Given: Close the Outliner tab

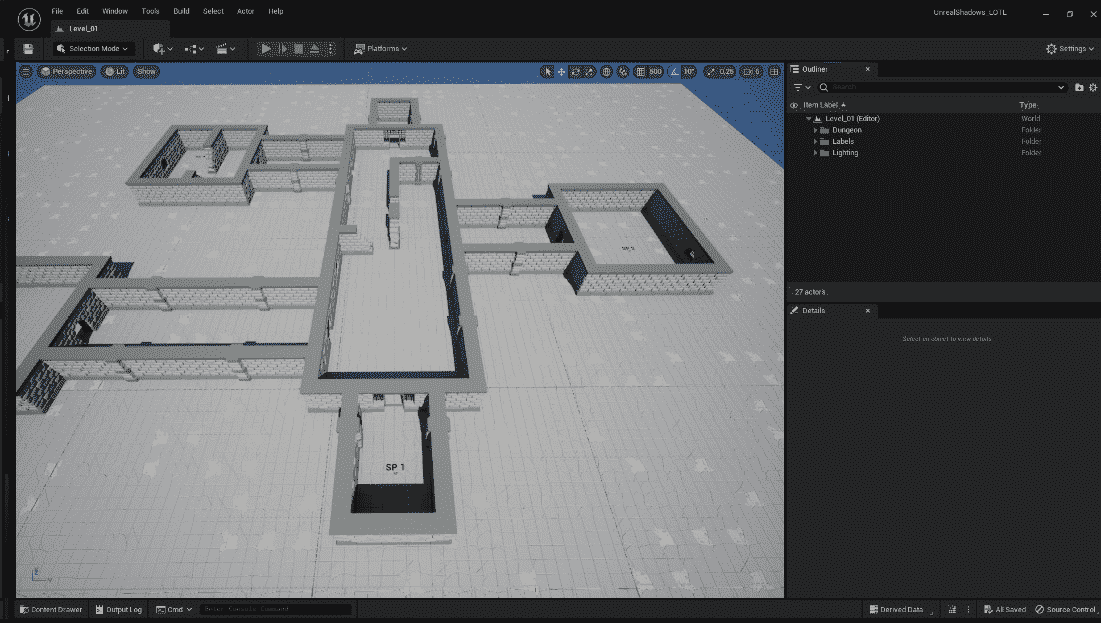Looking at the screenshot, I should [868, 69].
